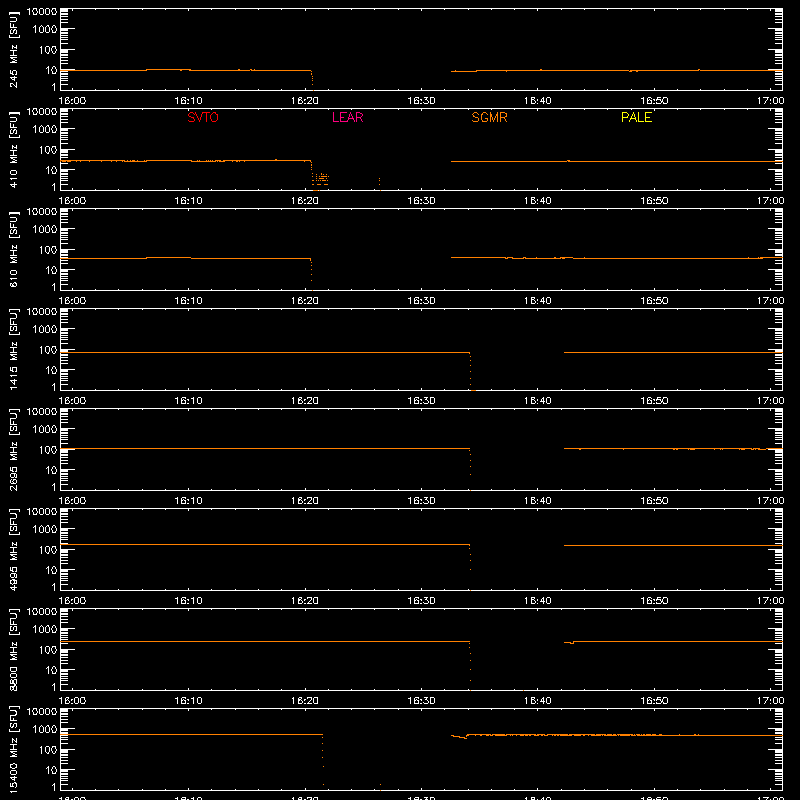This screenshot has width=800, height=800.
Task: Click 16:50 tick label under 245 MHz plot
Action: click(654, 101)
